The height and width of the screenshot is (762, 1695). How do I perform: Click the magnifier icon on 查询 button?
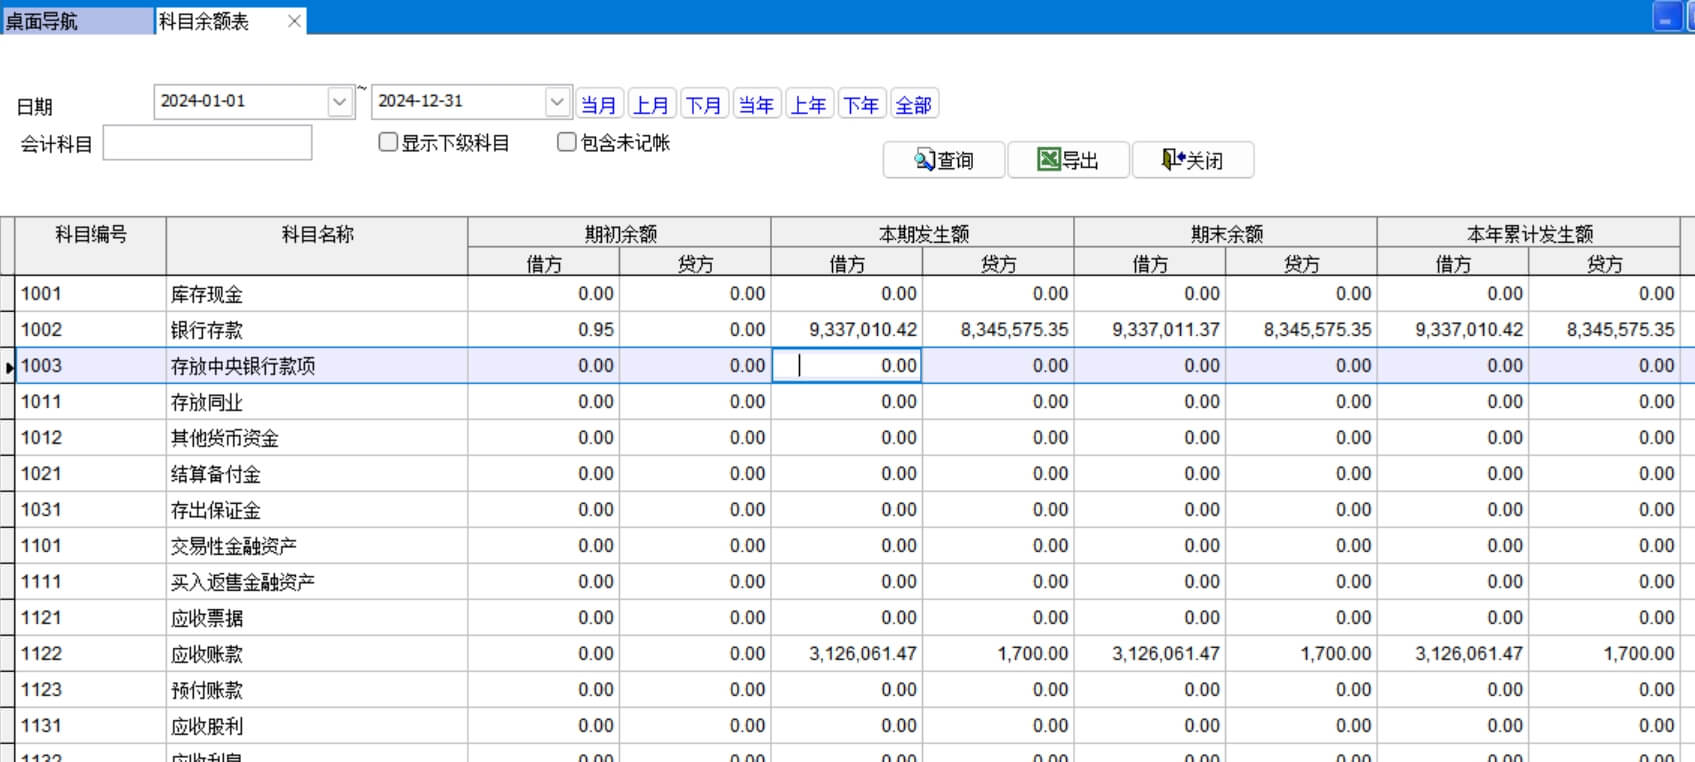[x=924, y=160]
